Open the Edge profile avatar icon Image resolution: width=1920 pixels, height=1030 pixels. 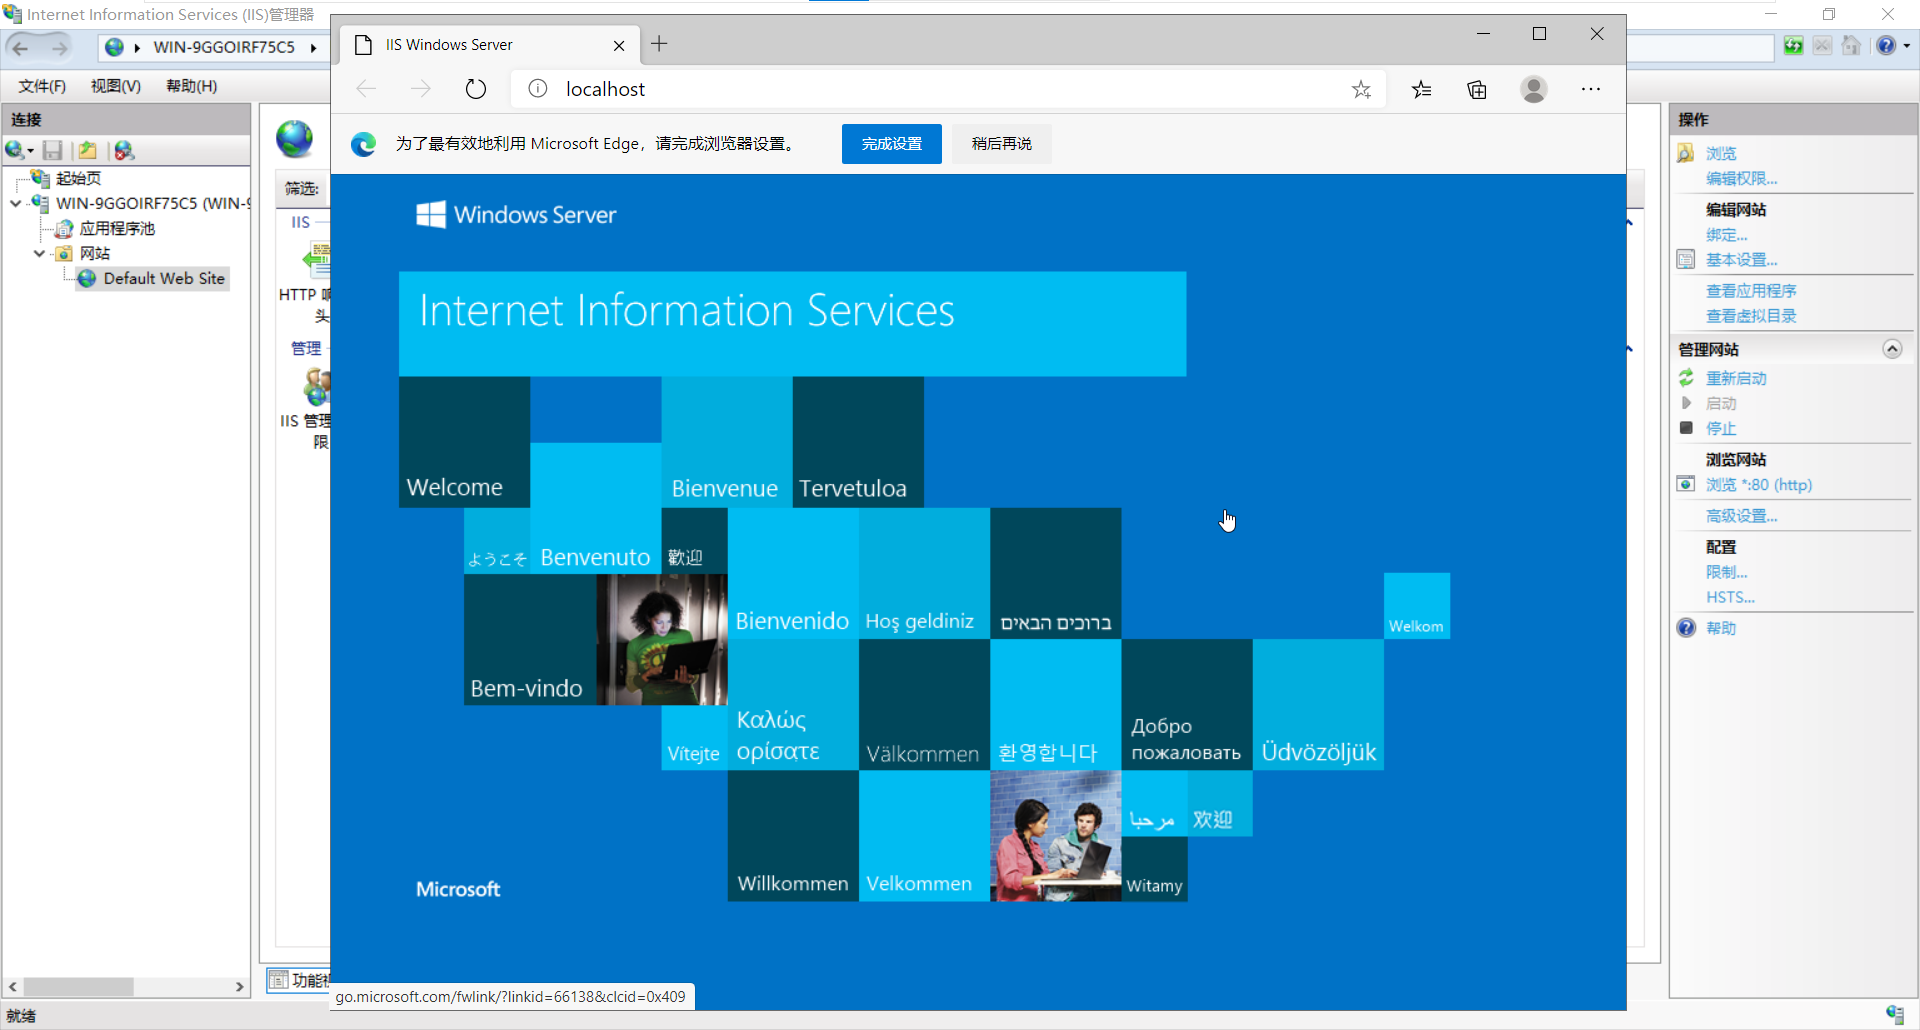tap(1533, 89)
